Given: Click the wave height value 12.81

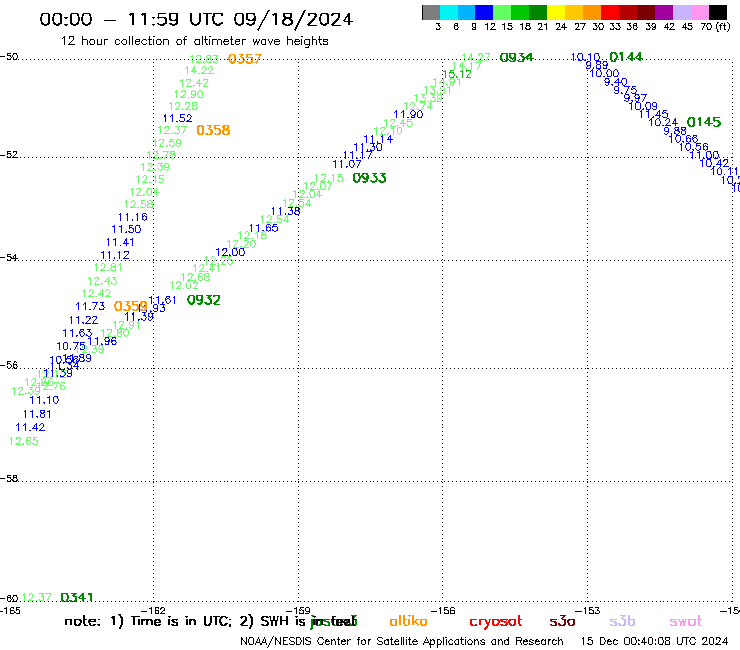Looking at the screenshot, I should pyautogui.click(x=108, y=268).
